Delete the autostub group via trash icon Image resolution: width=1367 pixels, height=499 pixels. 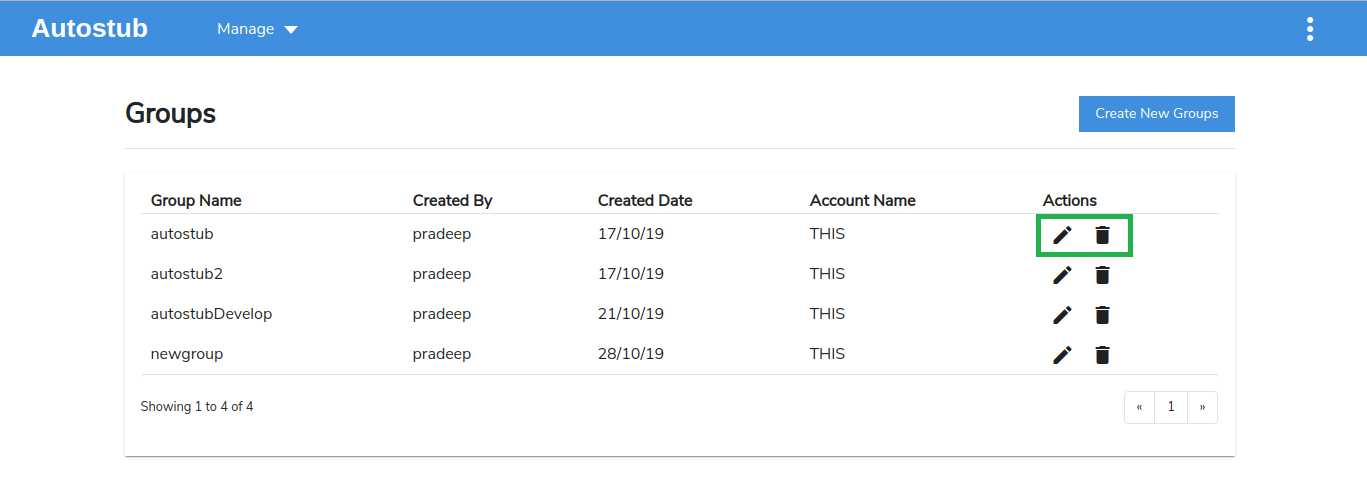pos(1102,235)
